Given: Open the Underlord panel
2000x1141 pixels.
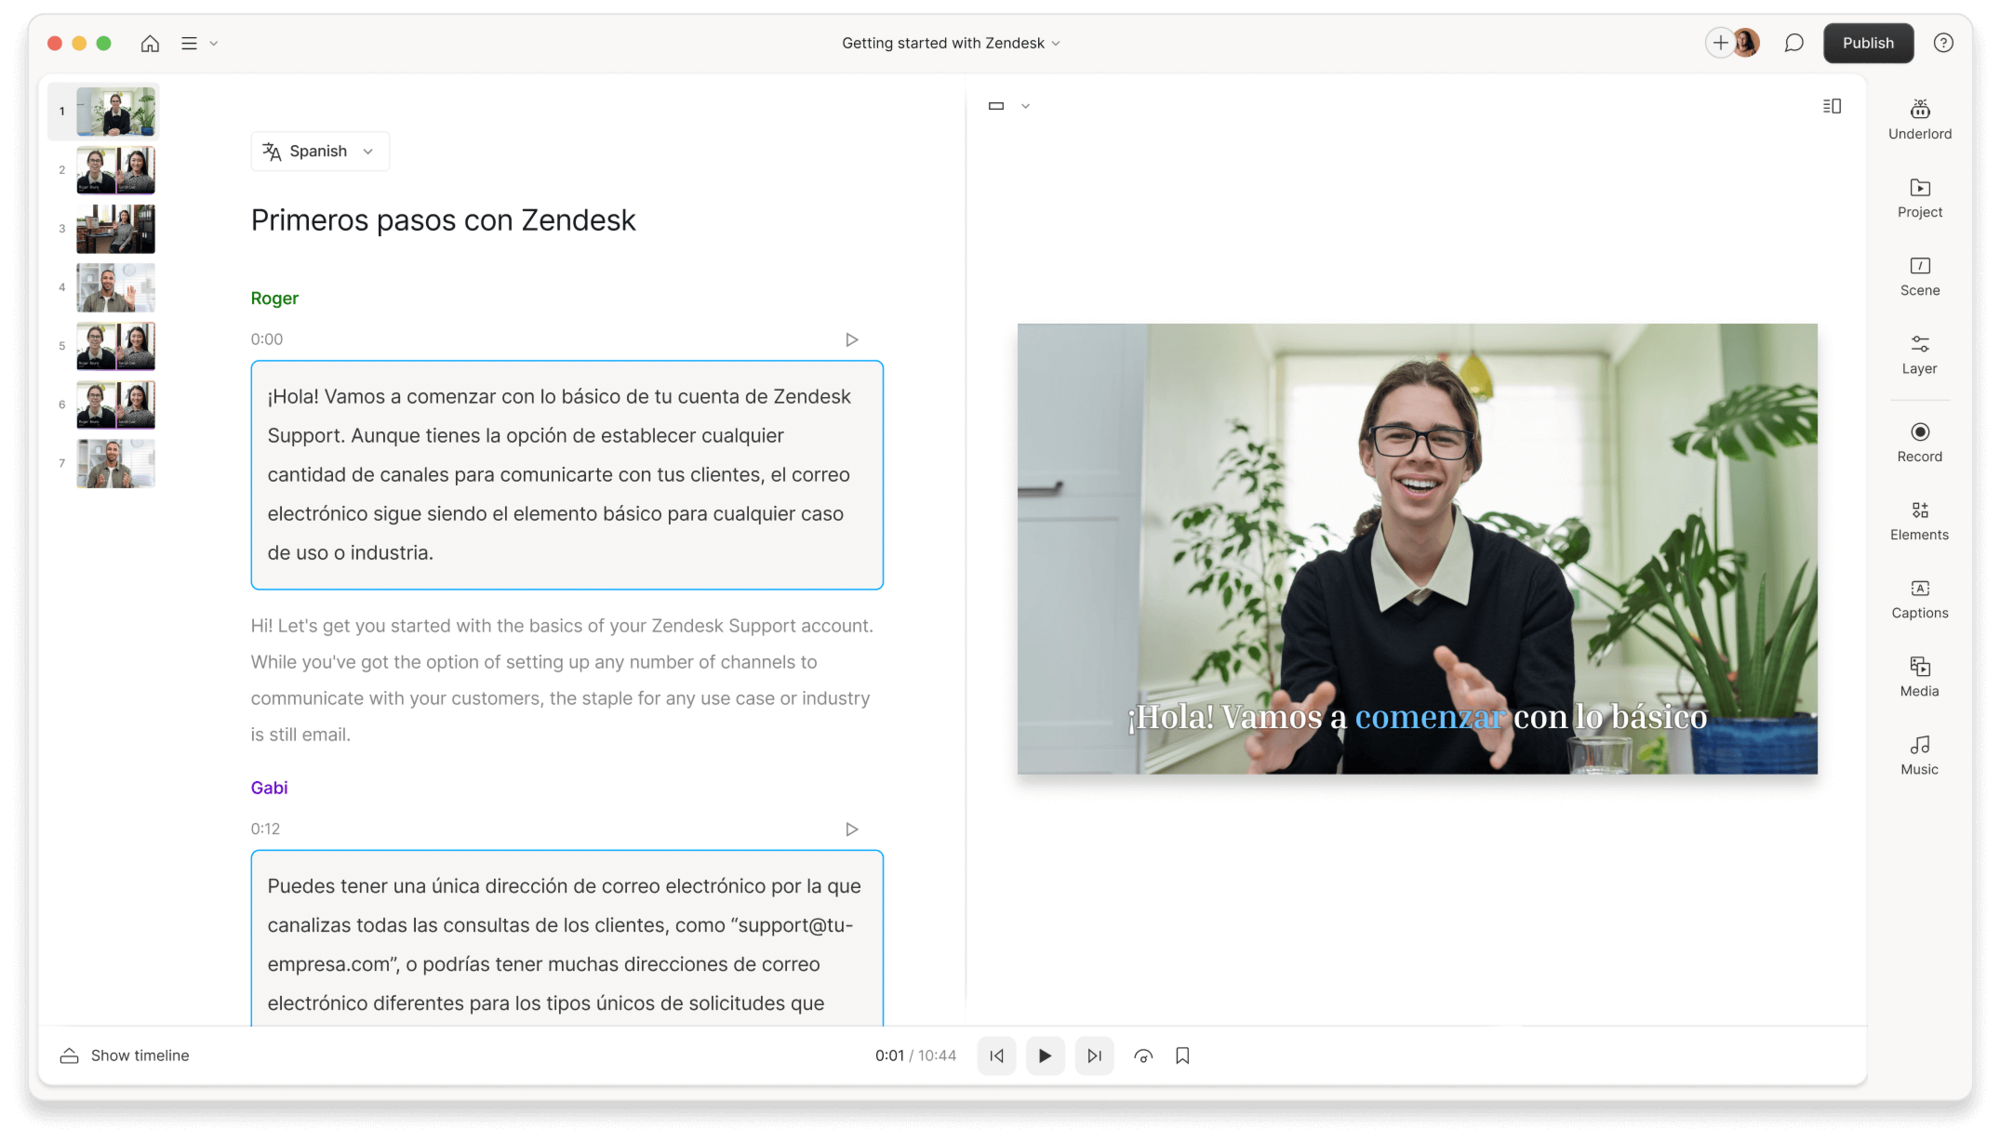Looking at the screenshot, I should [1919, 120].
